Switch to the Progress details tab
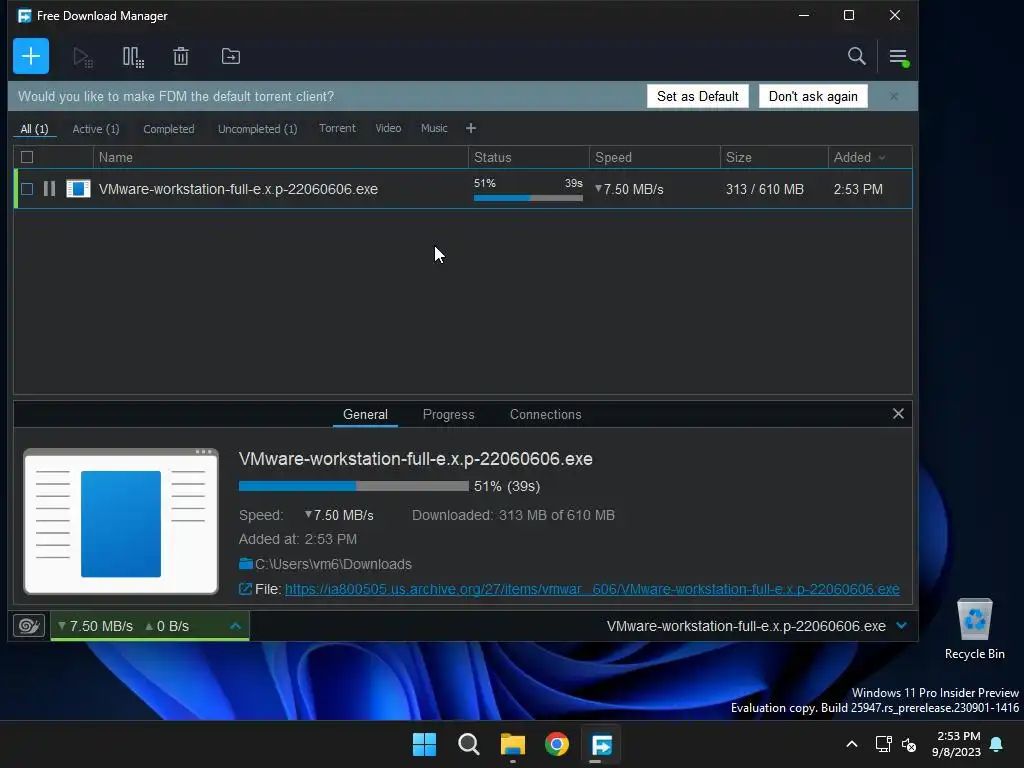1024x768 pixels. [x=449, y=414]
